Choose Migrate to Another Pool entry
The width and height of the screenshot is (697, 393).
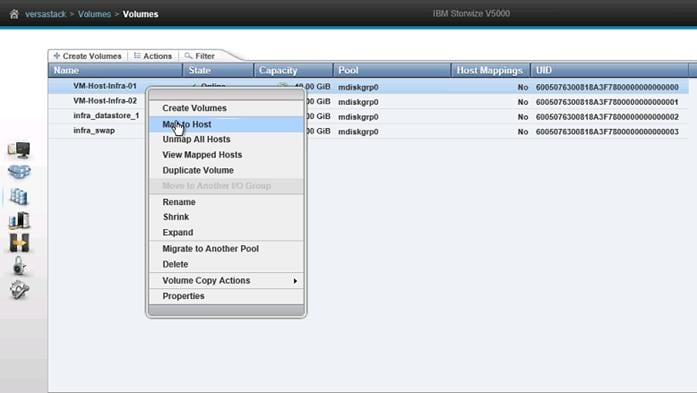tap(226, 249)
